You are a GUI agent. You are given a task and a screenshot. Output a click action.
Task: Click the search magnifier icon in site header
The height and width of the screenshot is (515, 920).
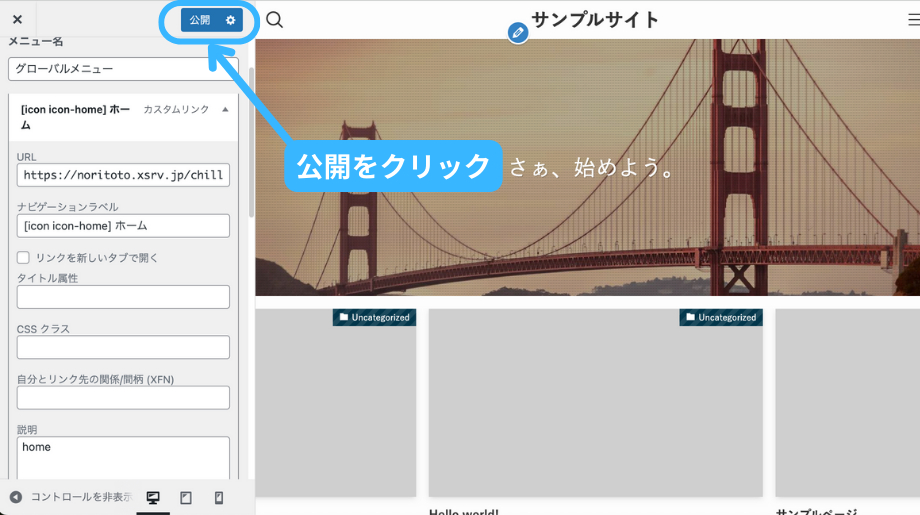(275, 20)
